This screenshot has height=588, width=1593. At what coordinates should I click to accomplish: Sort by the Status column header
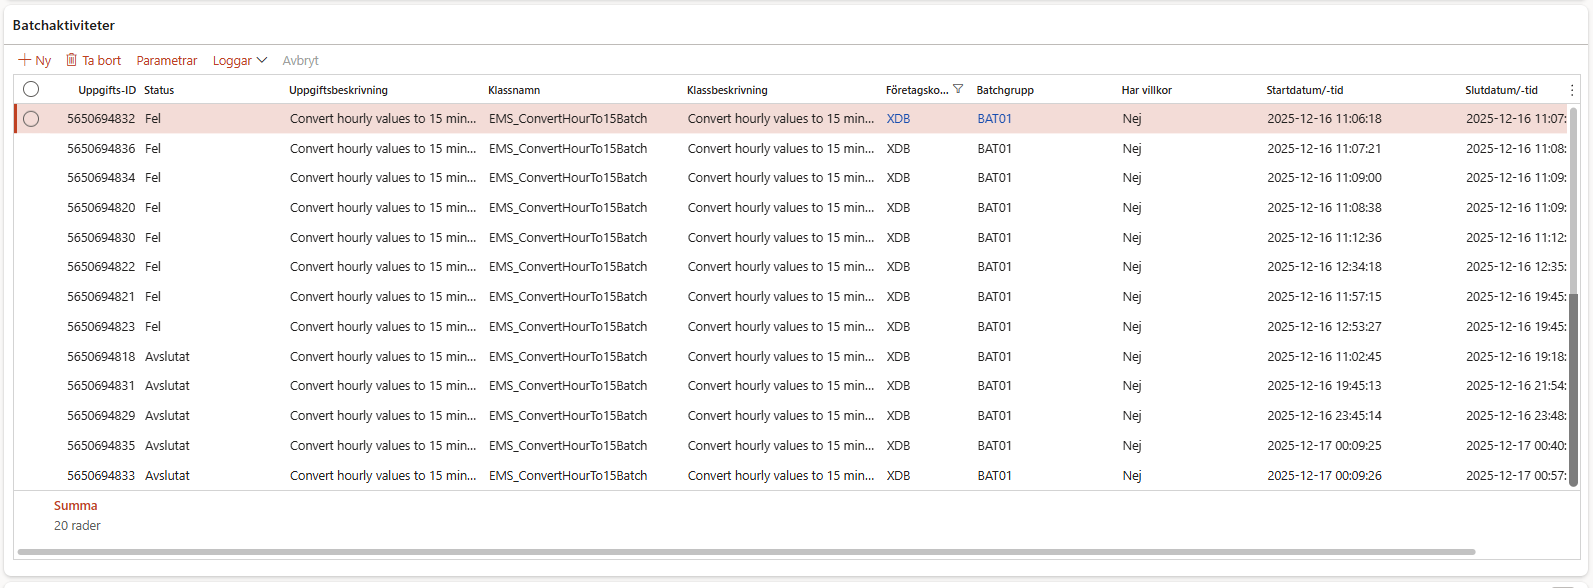pyautogui.click(x=159, y=90)
